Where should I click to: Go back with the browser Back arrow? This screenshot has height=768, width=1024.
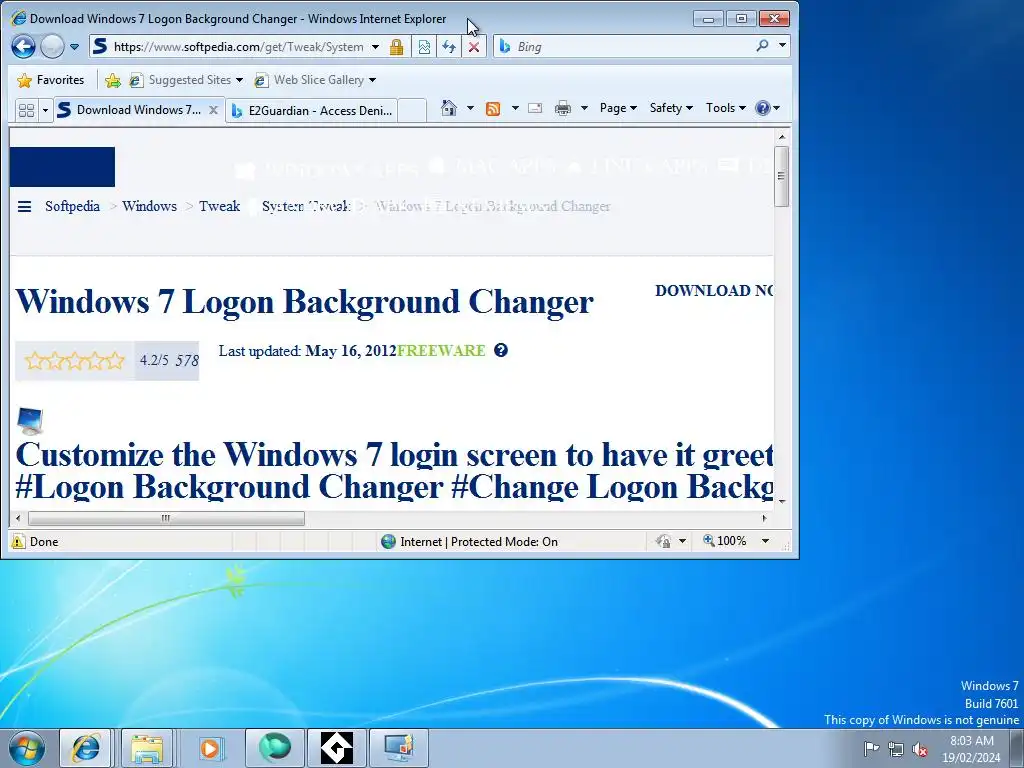[x=24, y=46]
